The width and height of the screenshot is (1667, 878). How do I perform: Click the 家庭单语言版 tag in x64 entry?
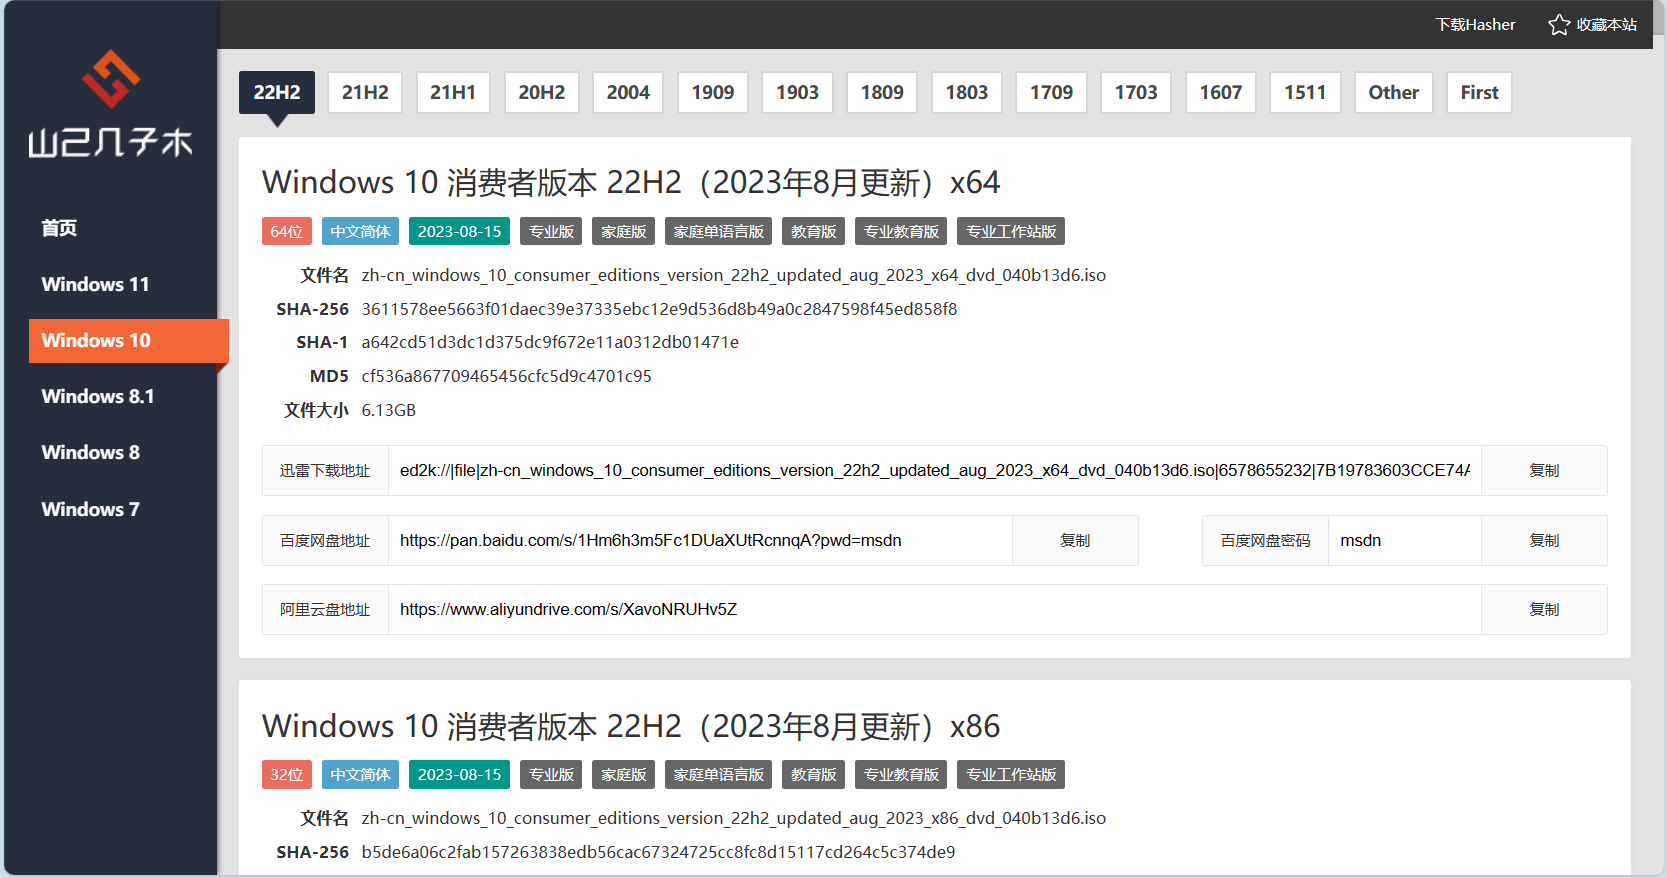click(x=718, y=231)
